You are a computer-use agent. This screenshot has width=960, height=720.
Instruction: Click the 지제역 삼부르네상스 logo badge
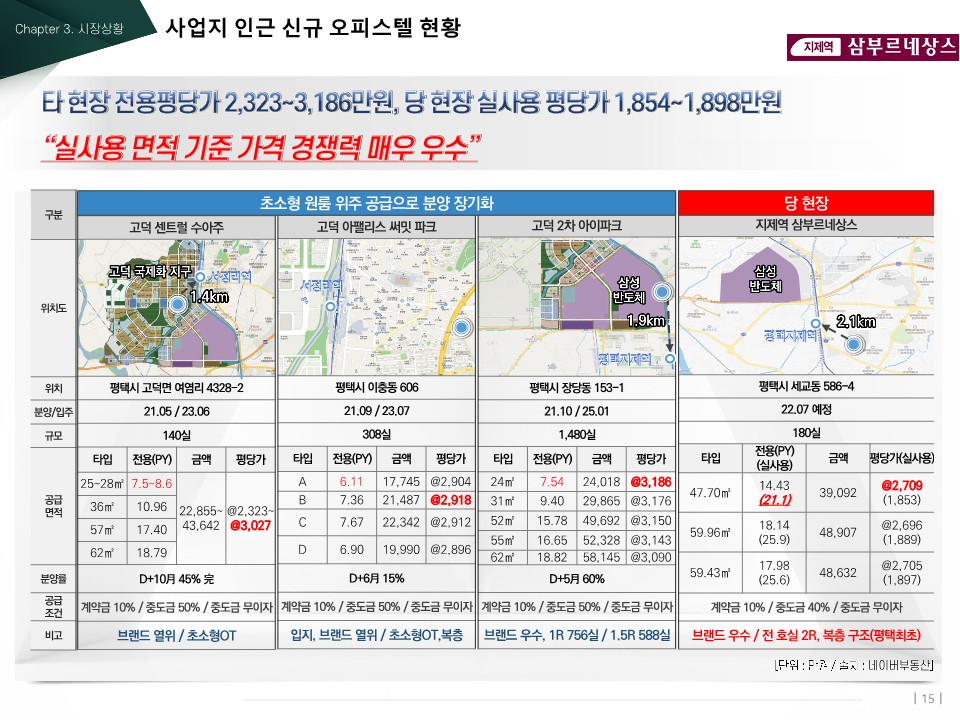pos(872,47)
